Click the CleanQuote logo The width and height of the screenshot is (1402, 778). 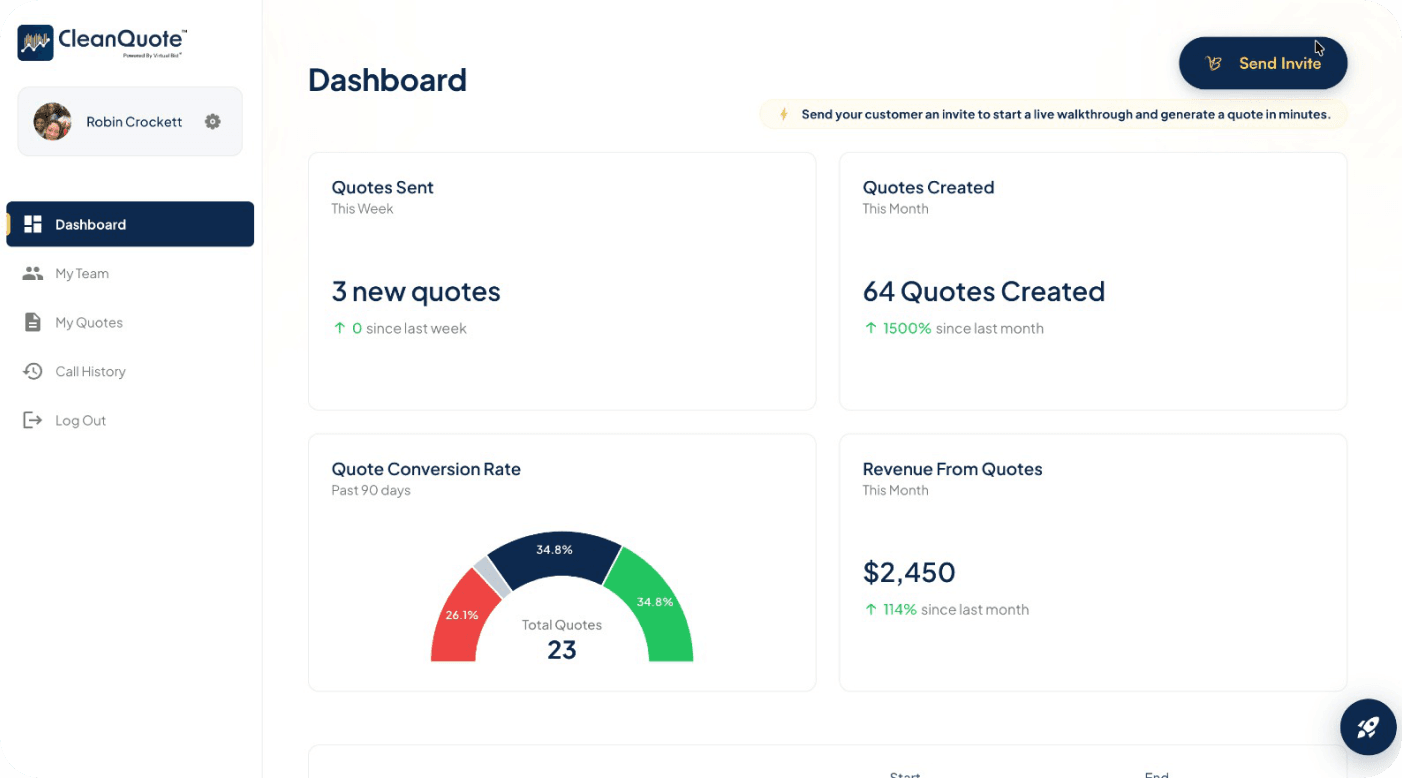[x=102, y=42]
